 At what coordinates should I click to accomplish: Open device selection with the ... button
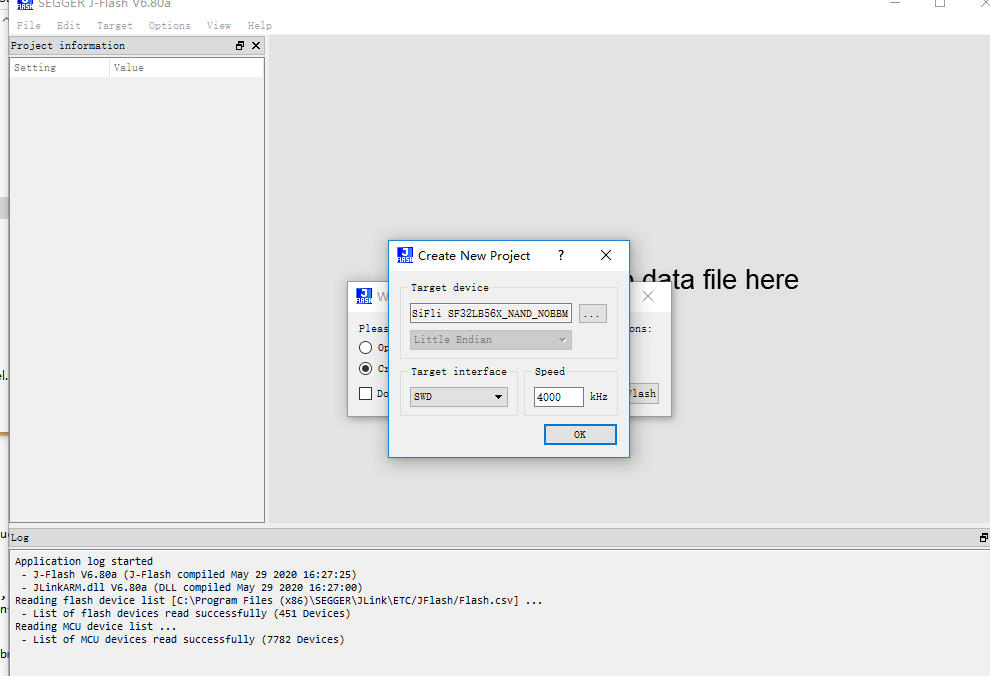click(592, 313)
